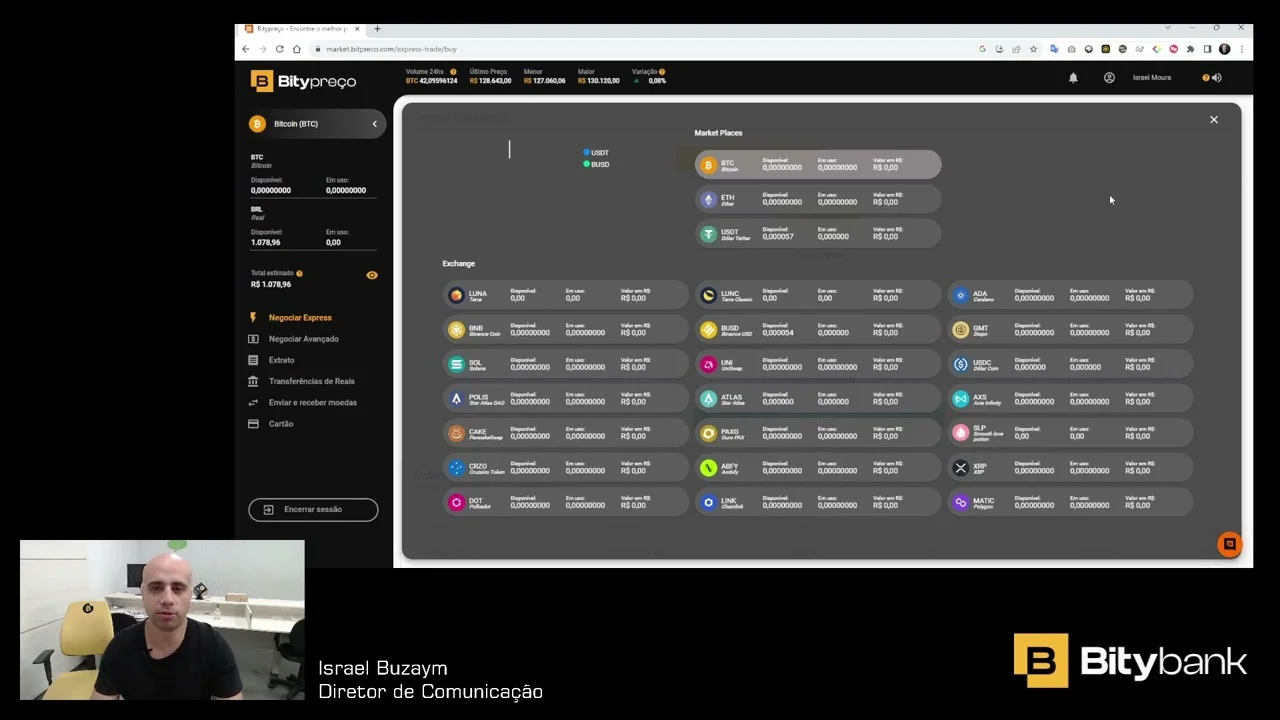Select the ETH Ether market row

point(817,199)
